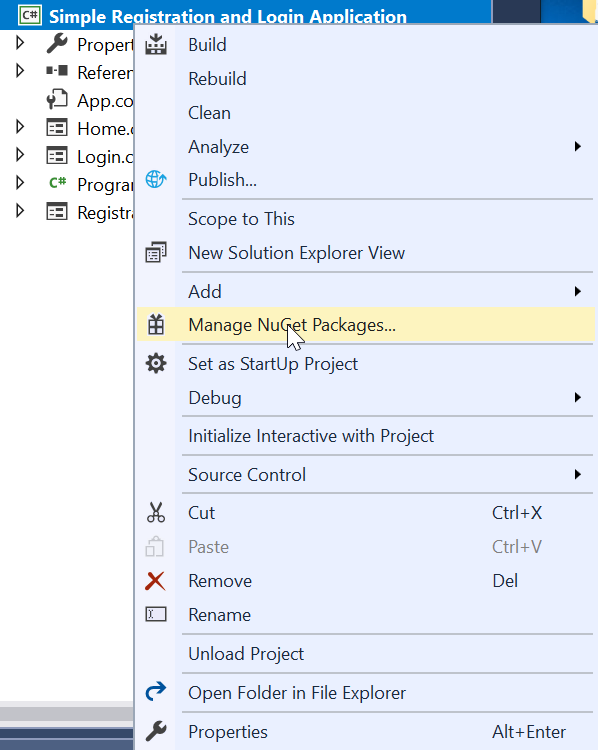Select Initialize Interactive with Project

[311, 436]
